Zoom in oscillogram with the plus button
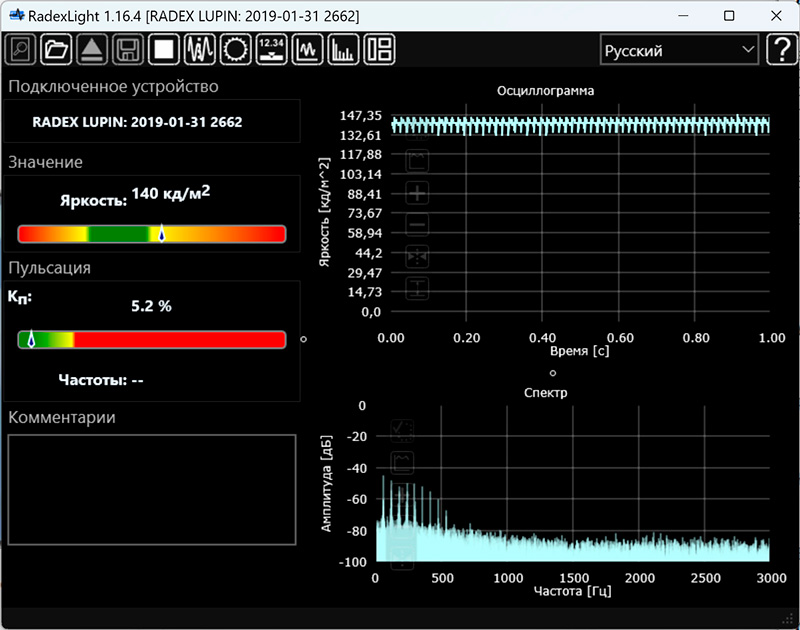The height and width of the screenshot is (630, 800). [418, 193]
